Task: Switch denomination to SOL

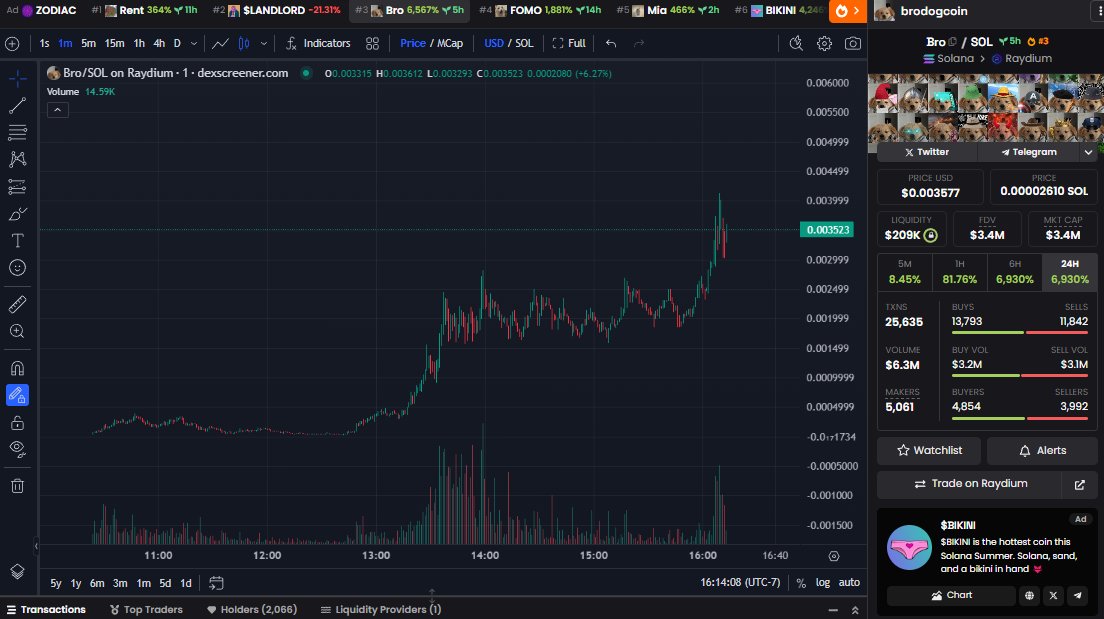Action: (525, 44)
